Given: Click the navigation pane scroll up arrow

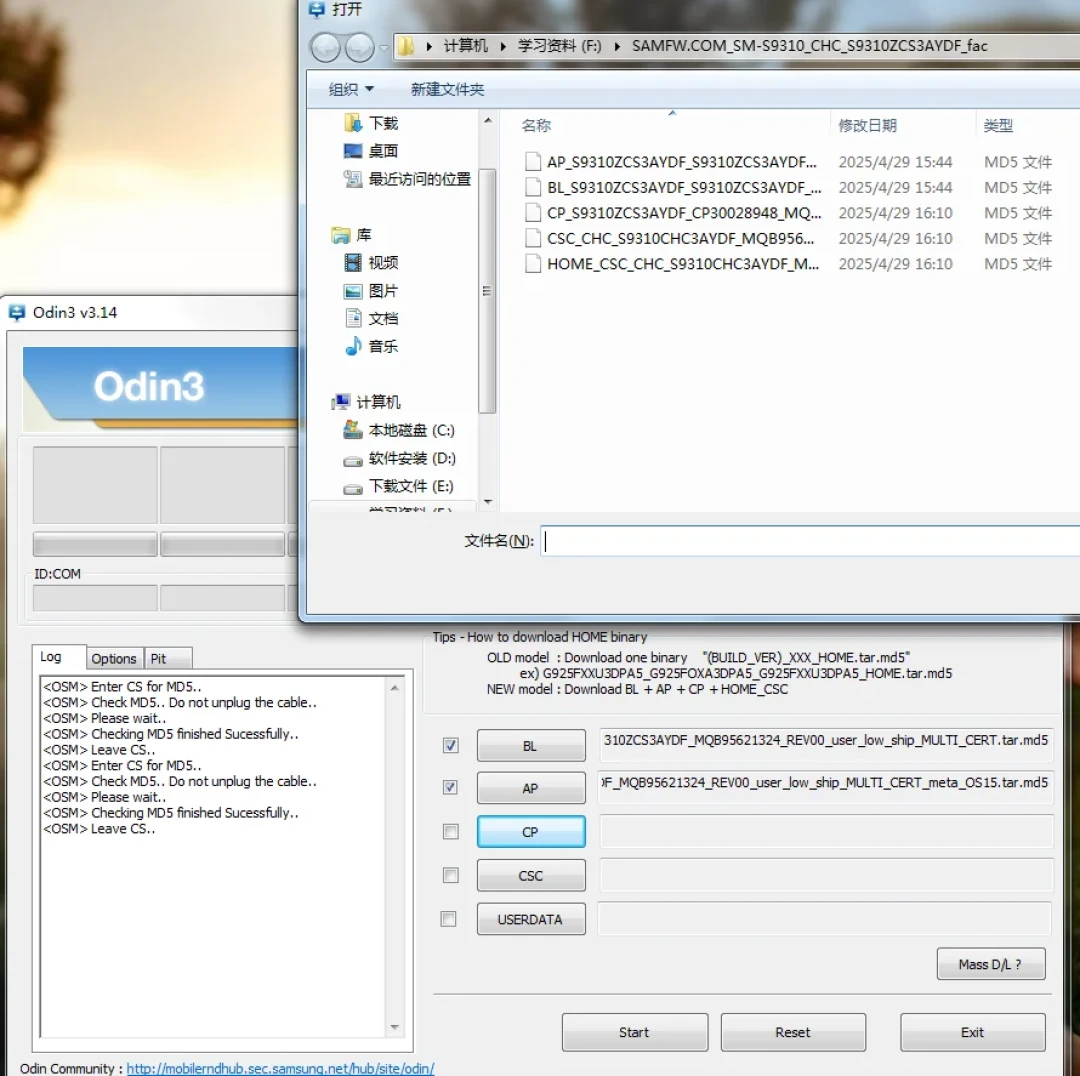Looking at the screenshot, I should [x=488, y=121].
